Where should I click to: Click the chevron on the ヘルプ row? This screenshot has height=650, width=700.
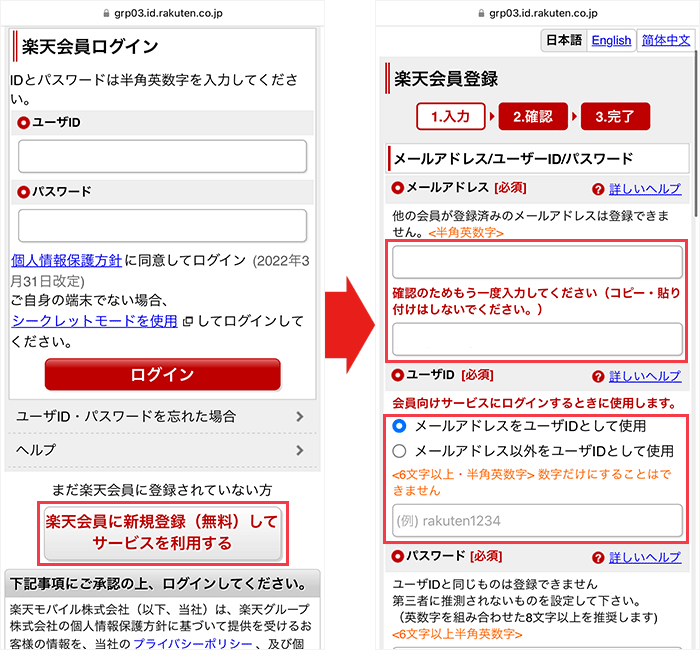point(300,450)
